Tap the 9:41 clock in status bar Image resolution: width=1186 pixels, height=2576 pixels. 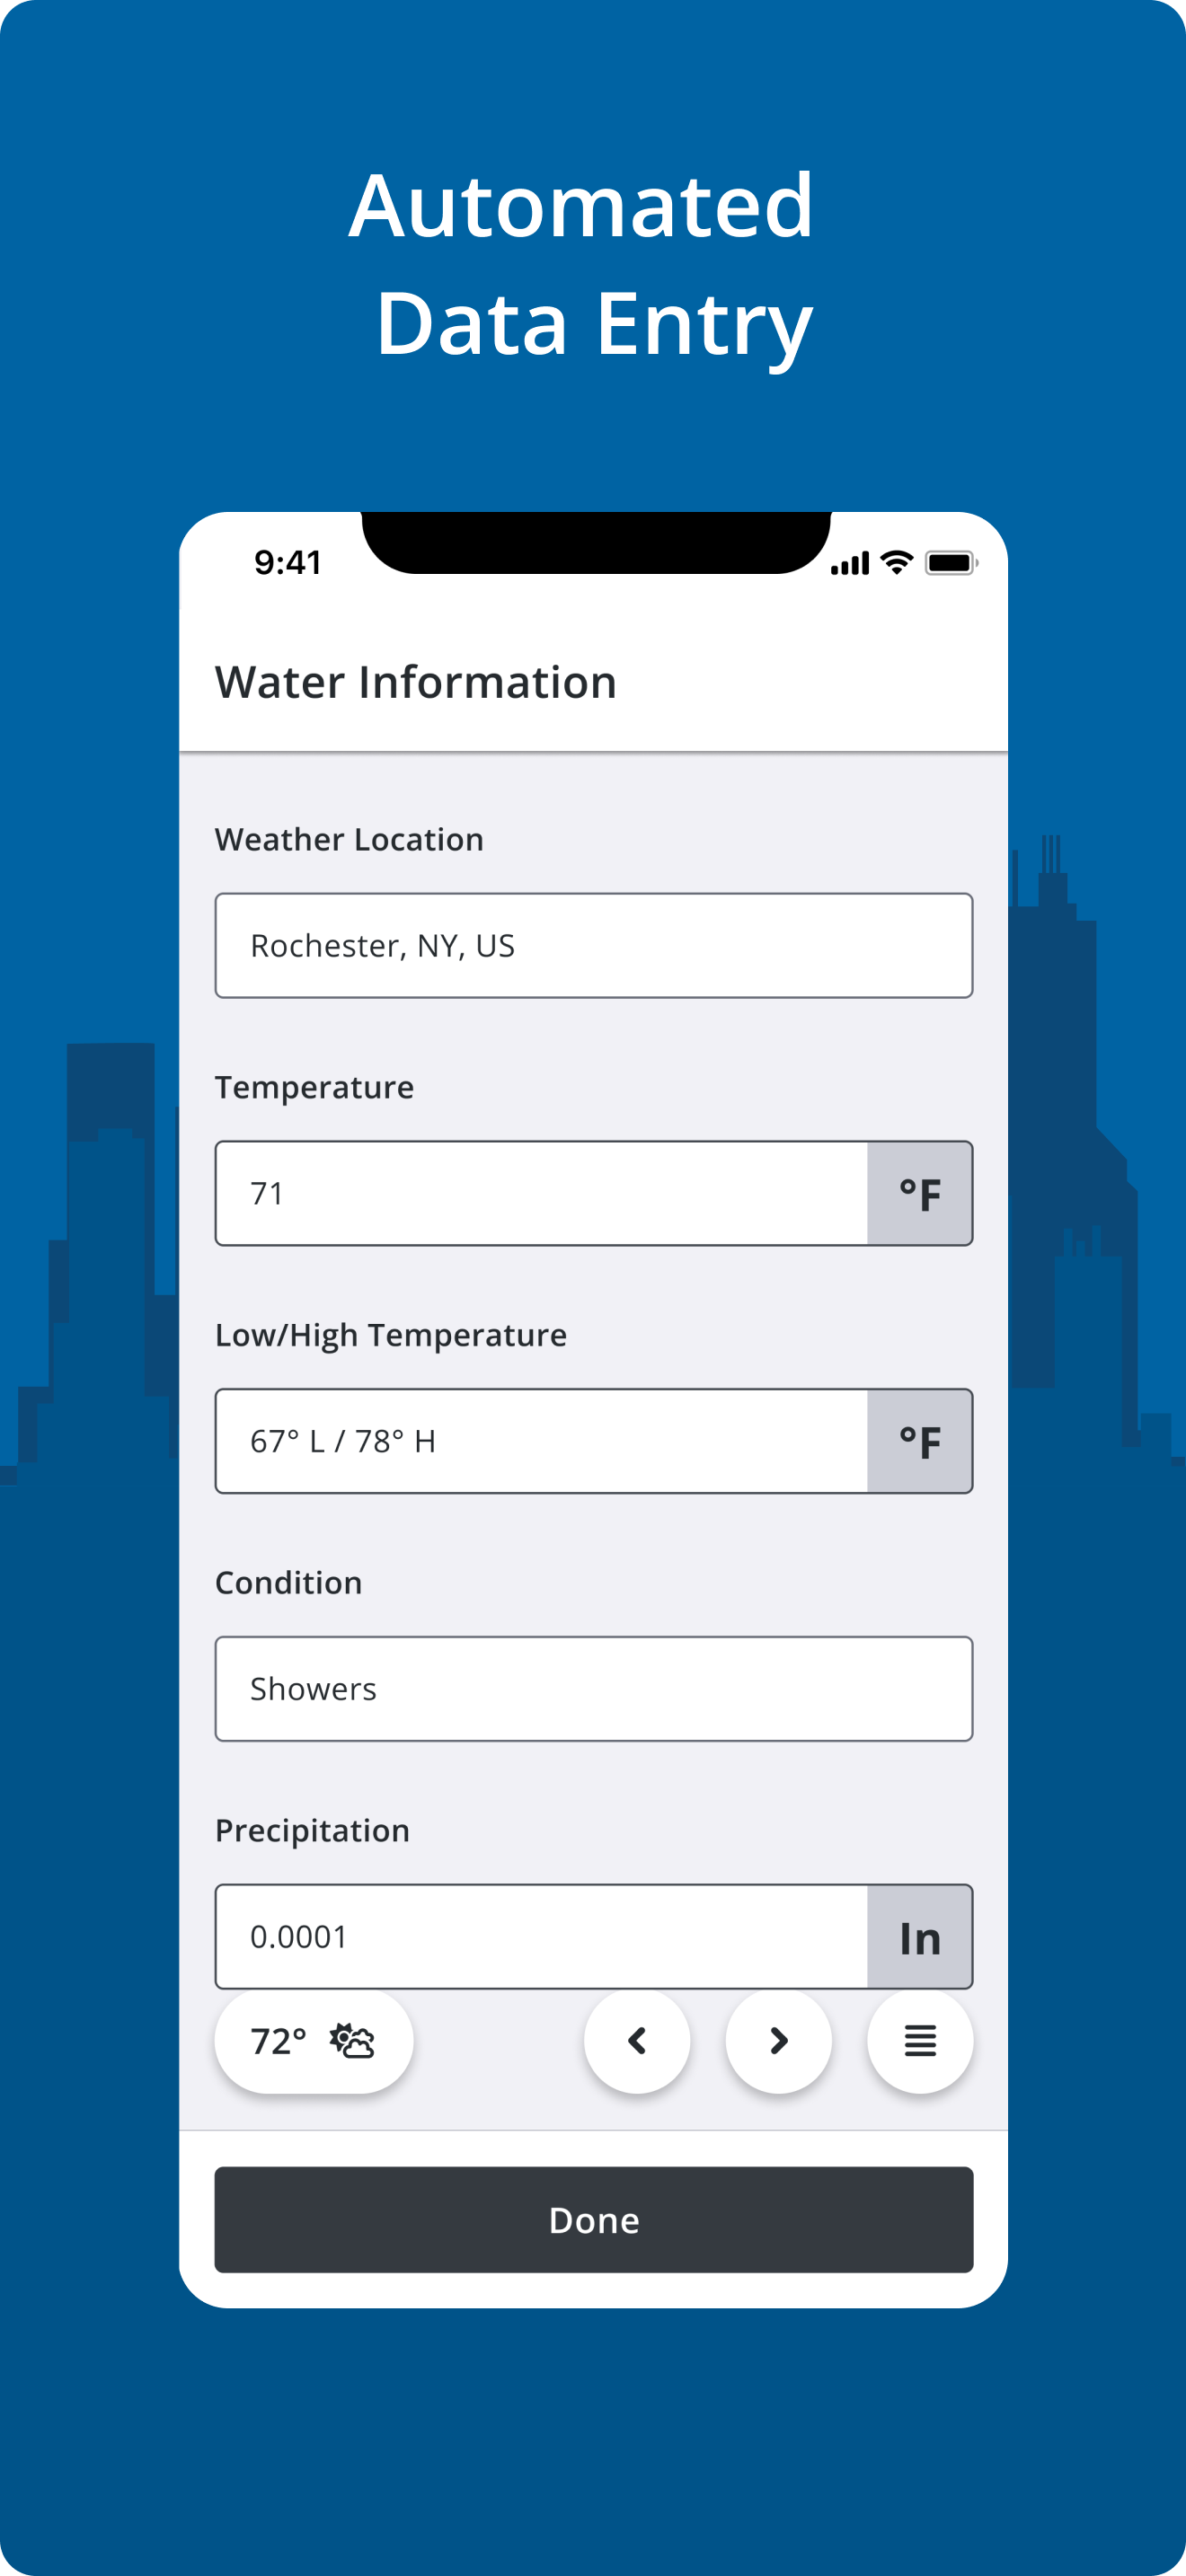(288, 563)
